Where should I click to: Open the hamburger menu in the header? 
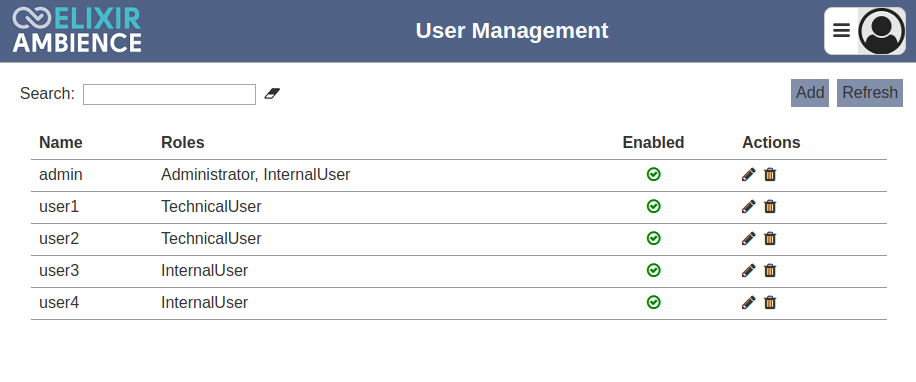[841, 30]
